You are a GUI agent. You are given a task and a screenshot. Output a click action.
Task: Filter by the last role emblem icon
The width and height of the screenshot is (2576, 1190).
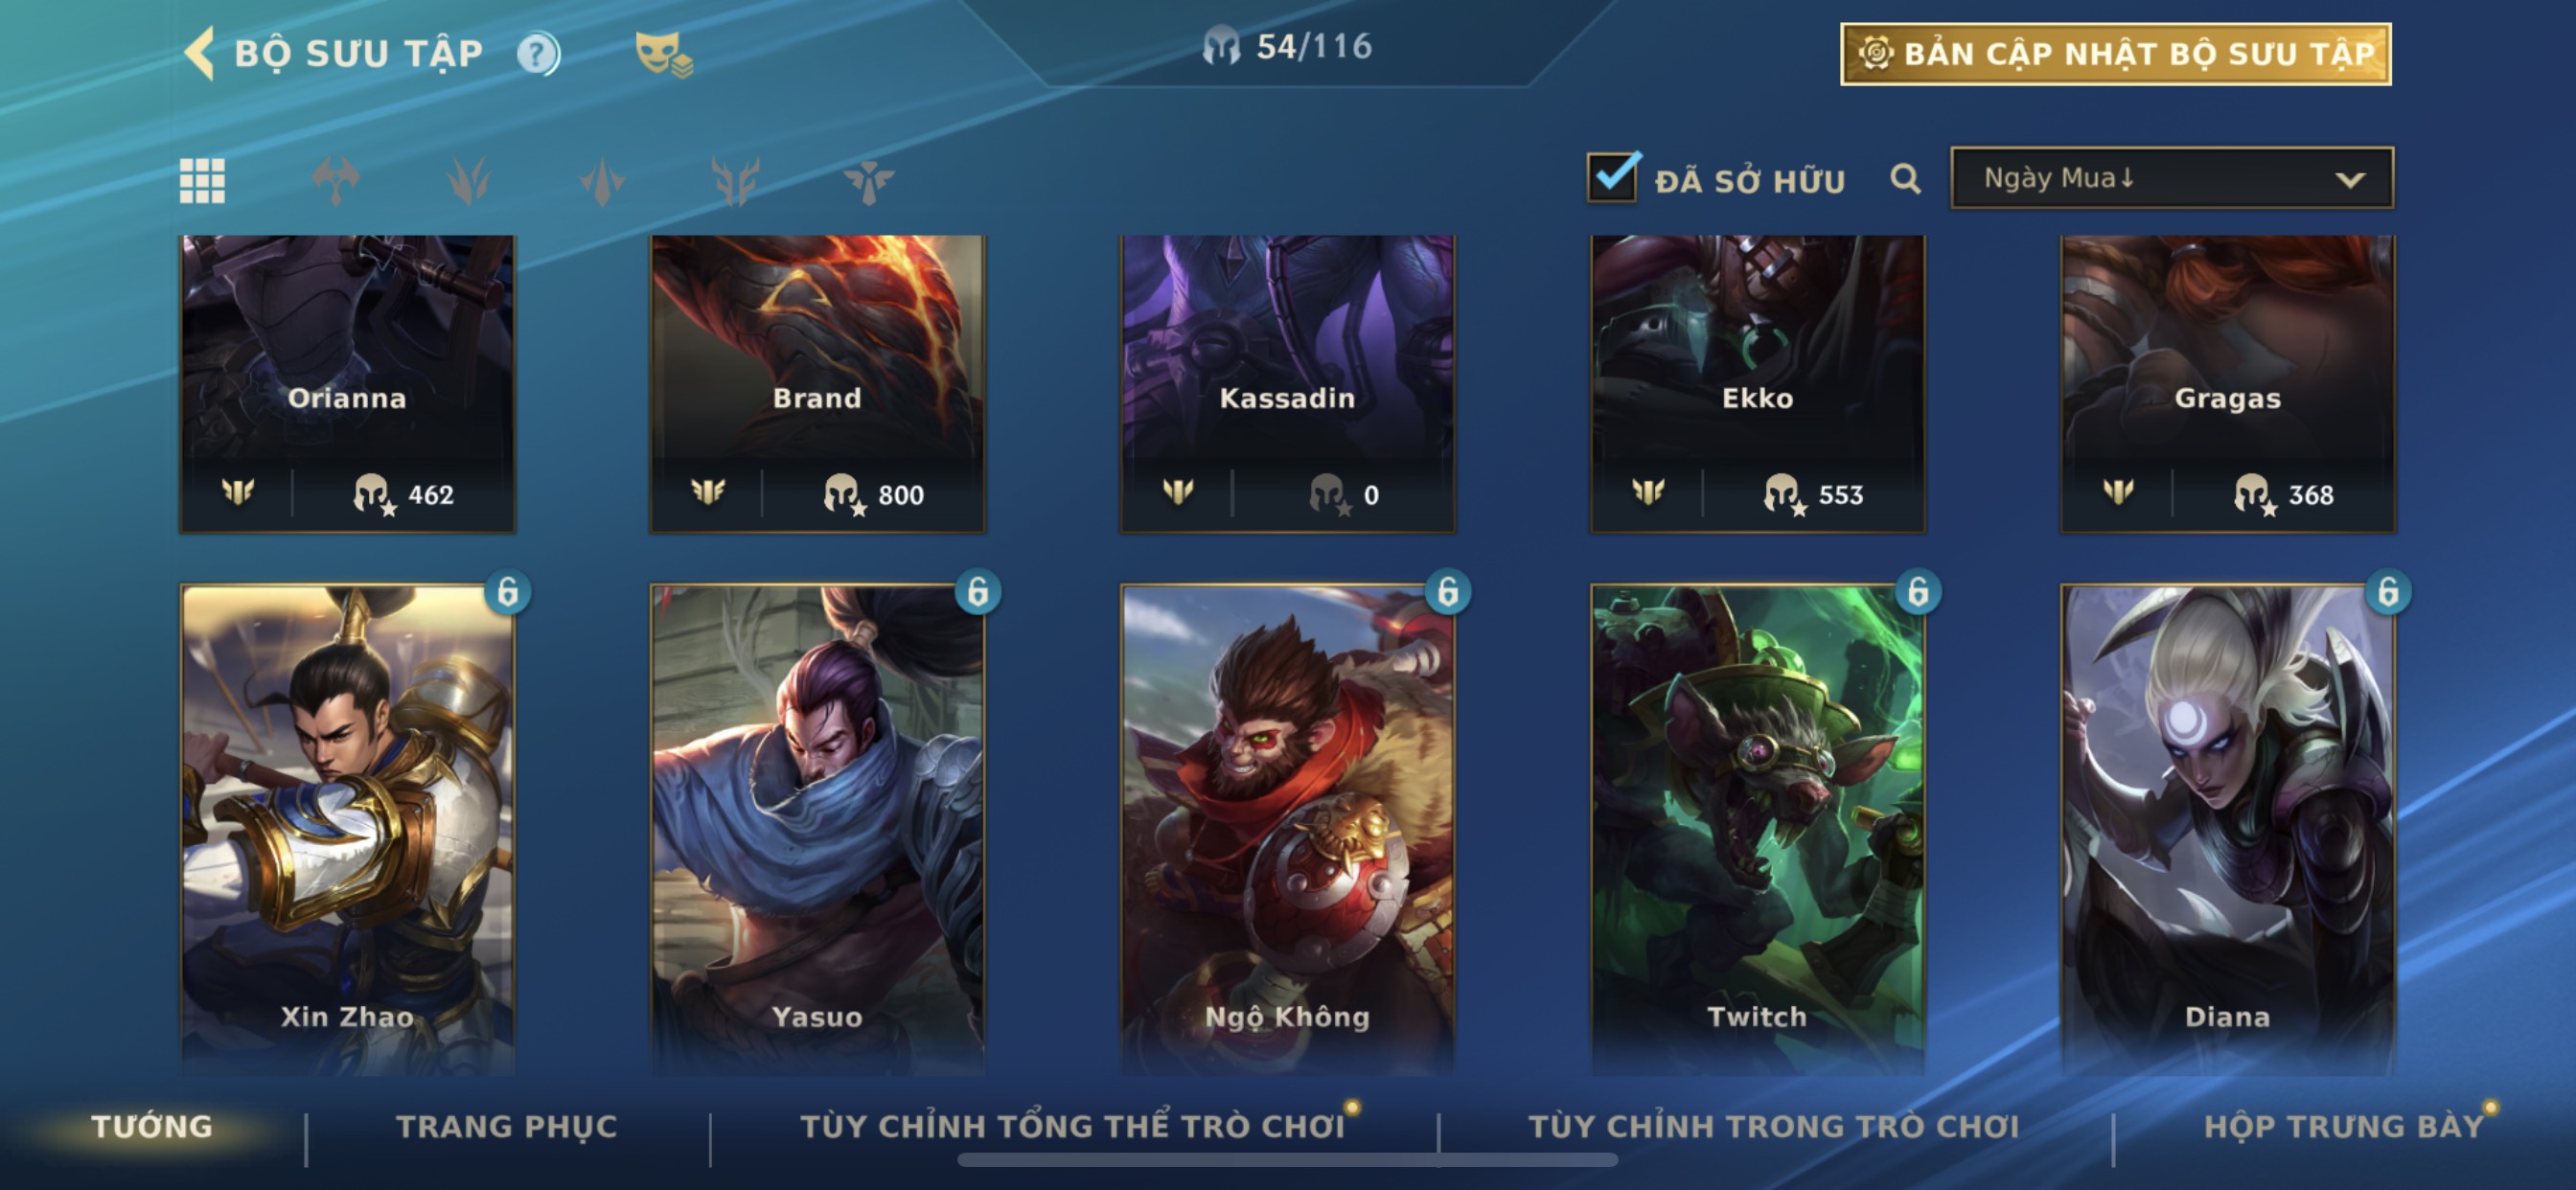coord(868,181)
